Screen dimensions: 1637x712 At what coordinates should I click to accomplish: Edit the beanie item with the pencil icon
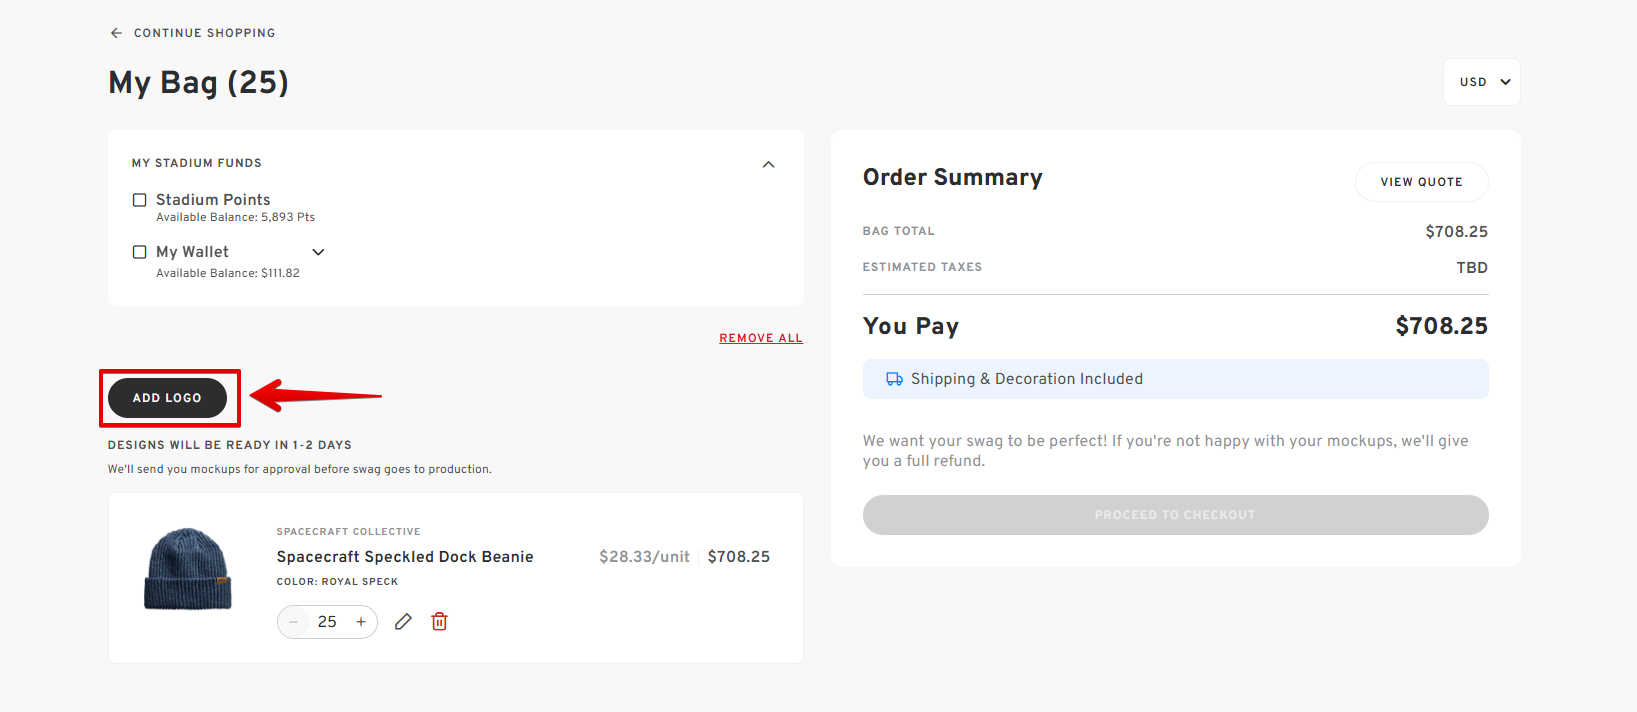tap(403, 622)
